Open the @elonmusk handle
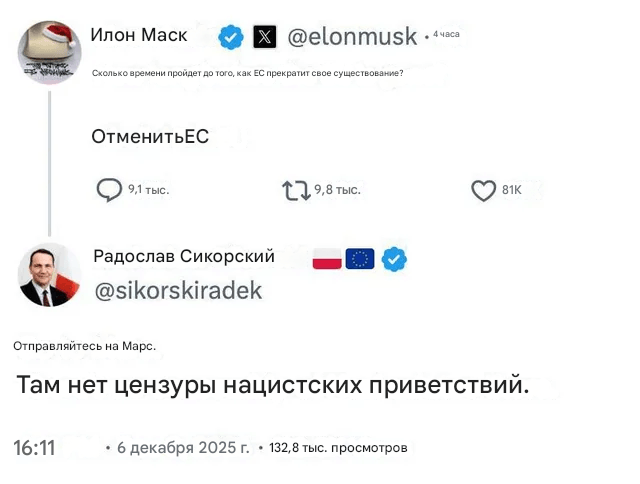The width and height of the screenshot is (640, 484). pos(353,38)
